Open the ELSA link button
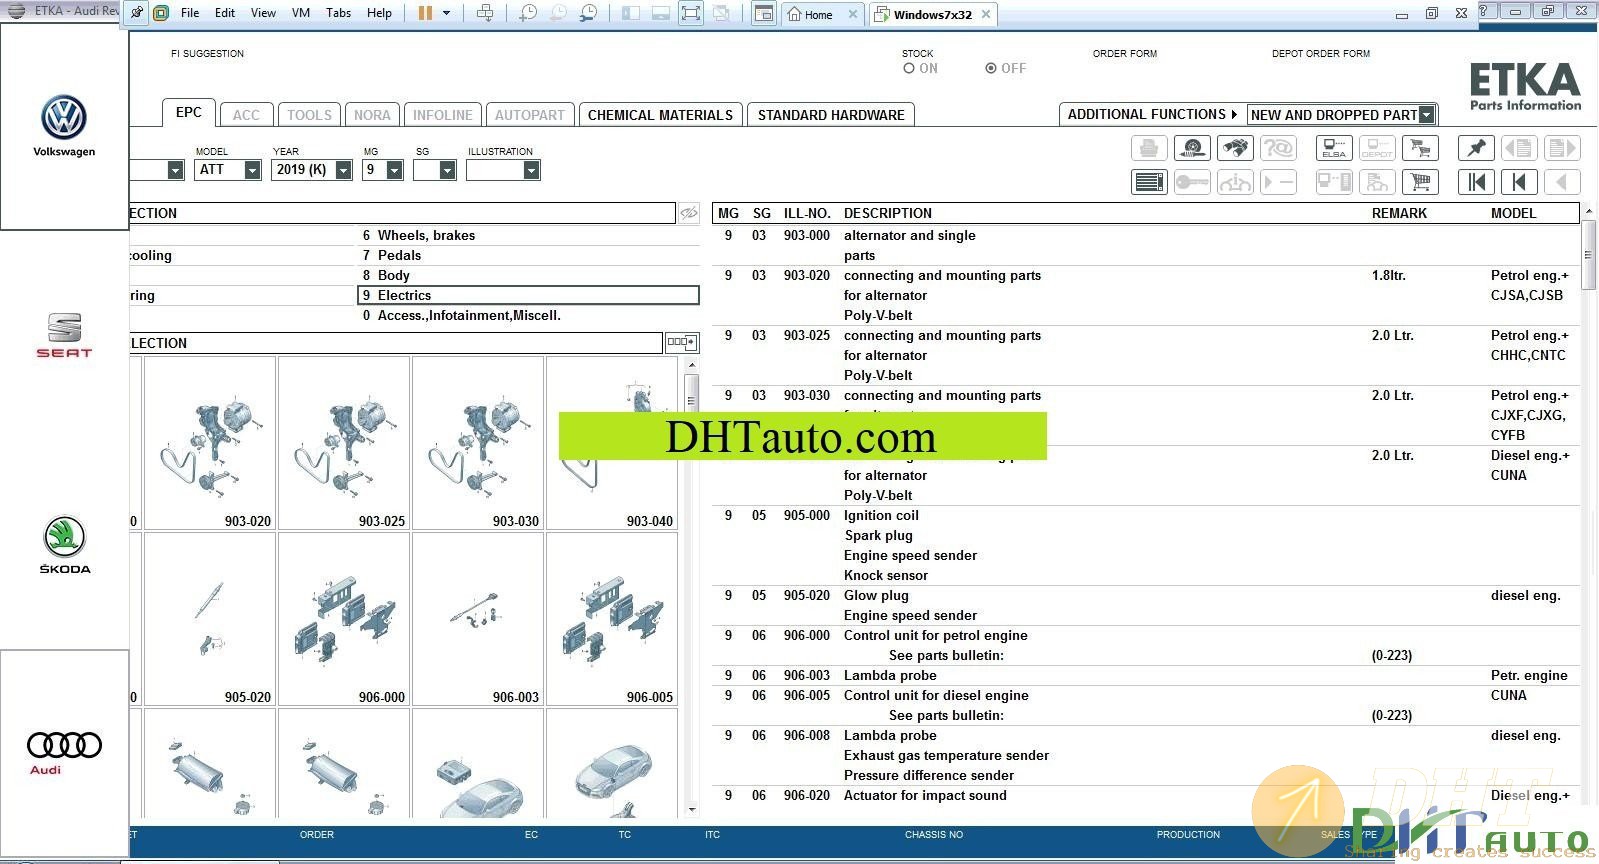1599x864 pixels. coord(1334,148)
